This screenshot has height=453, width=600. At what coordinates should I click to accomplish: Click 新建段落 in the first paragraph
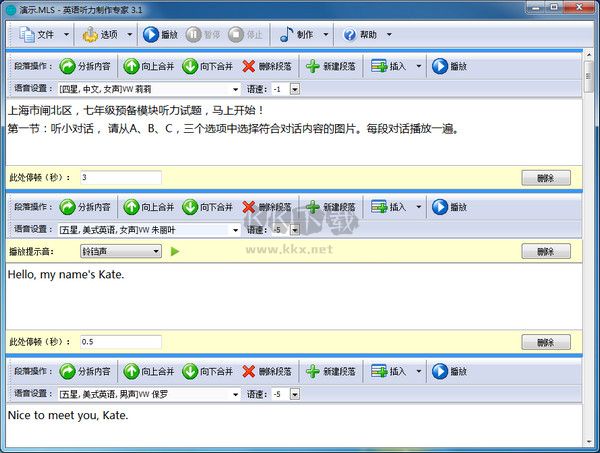click(x=331, y=66)
